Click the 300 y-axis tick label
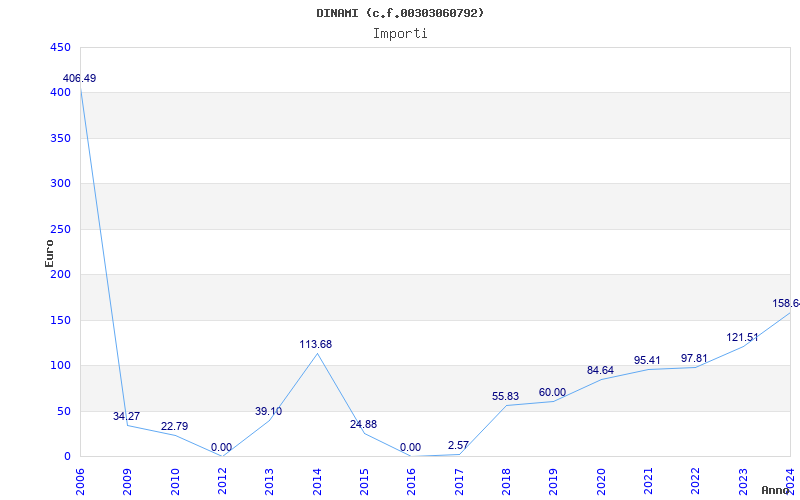800x500 pixels. pyautogui.click(x=60, y=184)
